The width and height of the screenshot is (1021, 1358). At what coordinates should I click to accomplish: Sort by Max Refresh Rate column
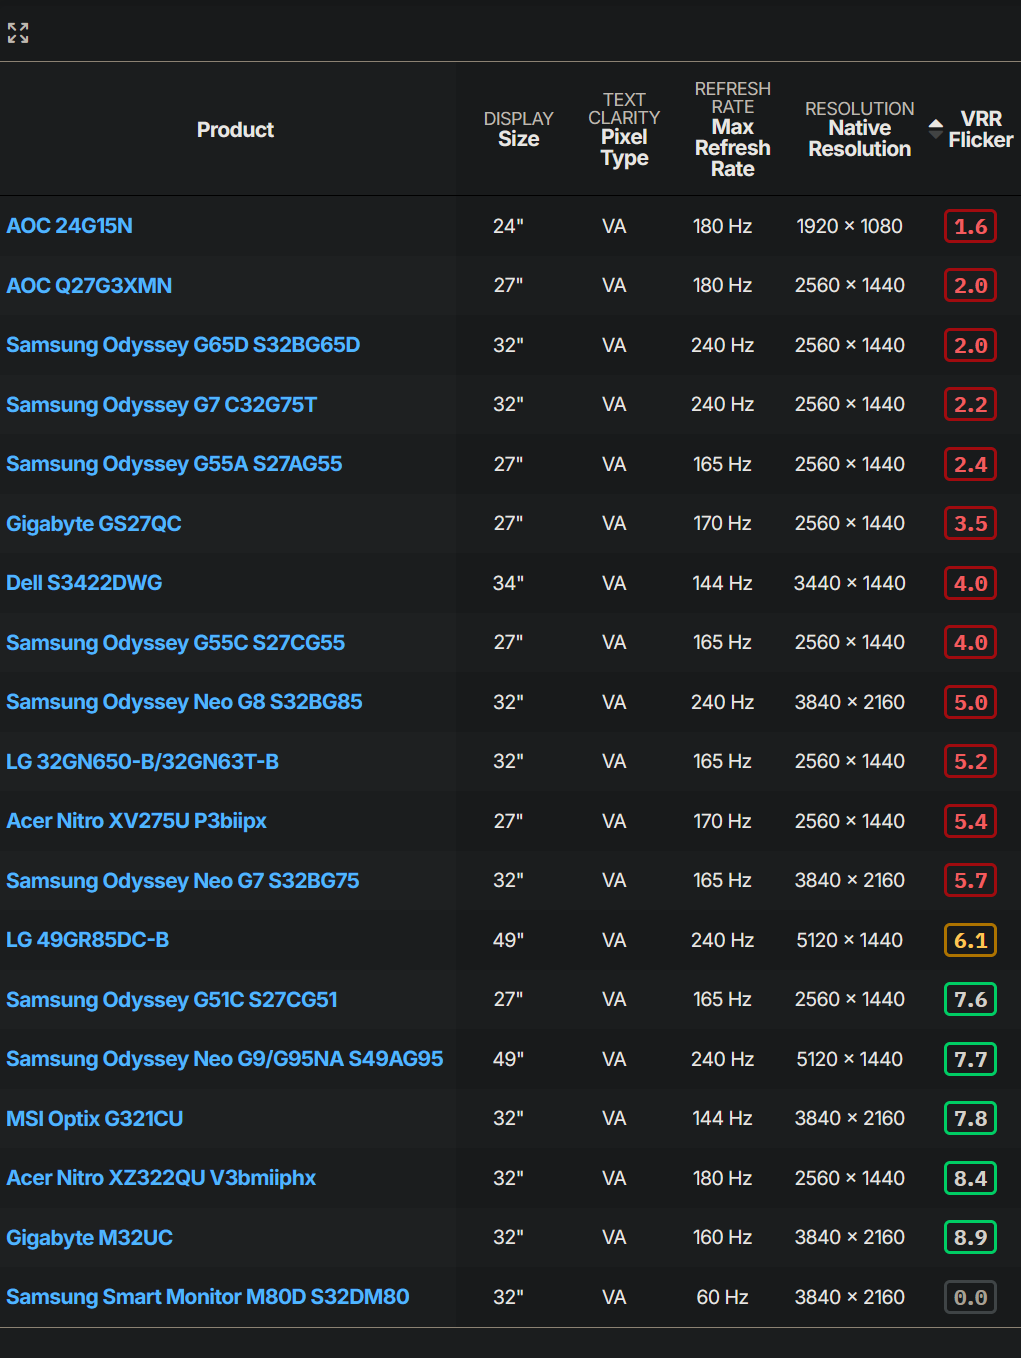coord(733,129)
